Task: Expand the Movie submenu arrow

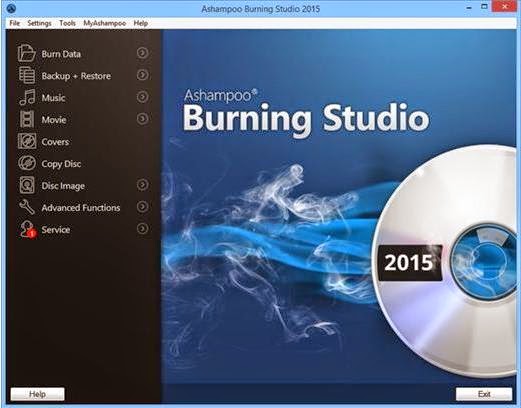Action: click(x=142, y=119)
